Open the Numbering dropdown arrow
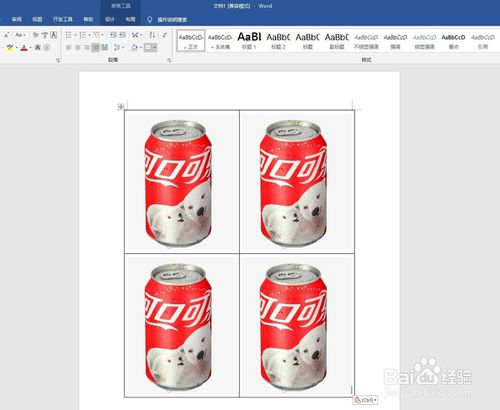This screenshot has height=410, width=500. pos(89,35)
